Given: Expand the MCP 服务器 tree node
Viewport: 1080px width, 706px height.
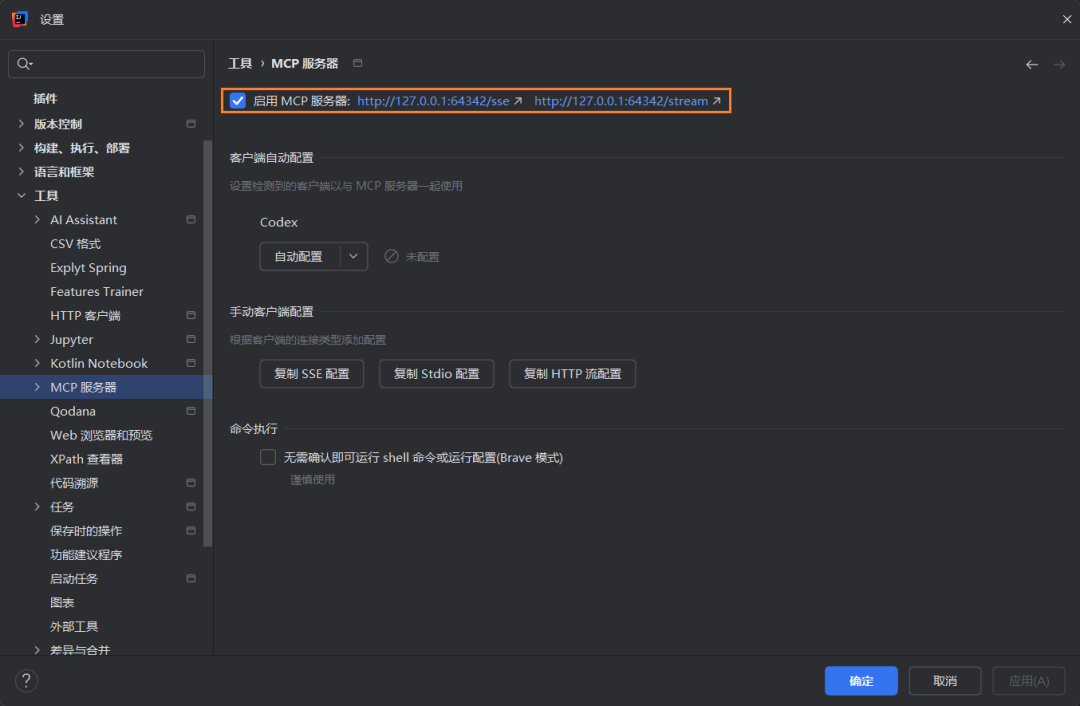Looking at the screenshot, I should [x=37, y=387].
